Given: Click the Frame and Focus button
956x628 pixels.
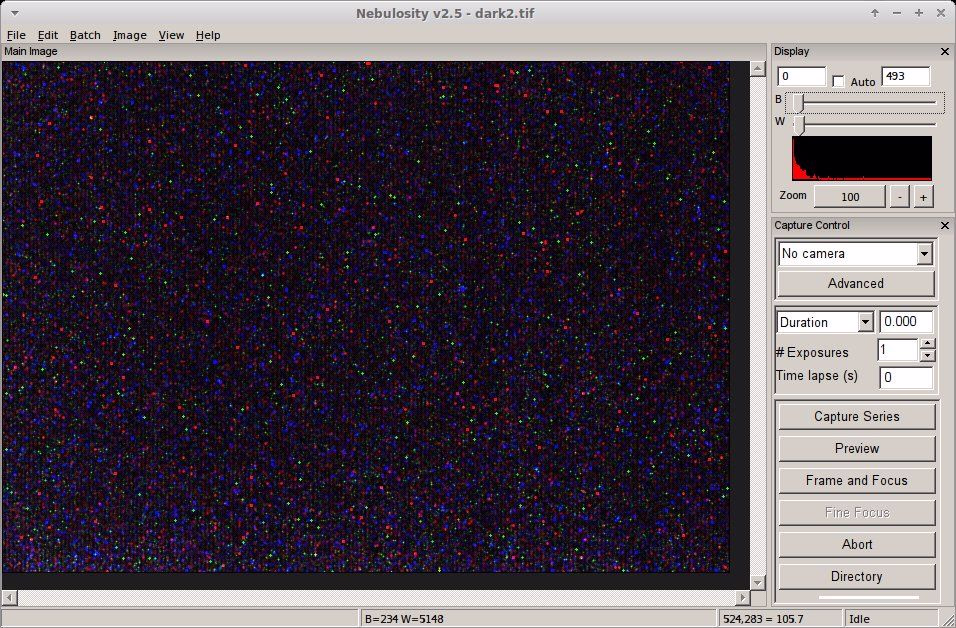Looking at the screenshot, I should (856, 480).
